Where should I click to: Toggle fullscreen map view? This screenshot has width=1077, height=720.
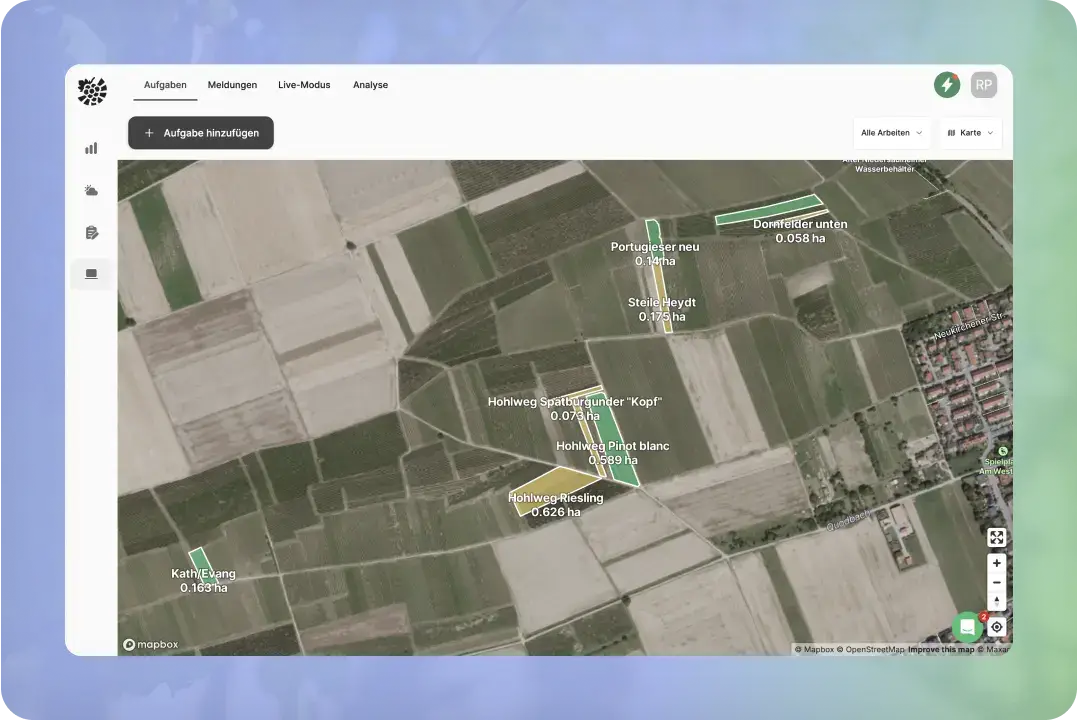tap(996, 538)
